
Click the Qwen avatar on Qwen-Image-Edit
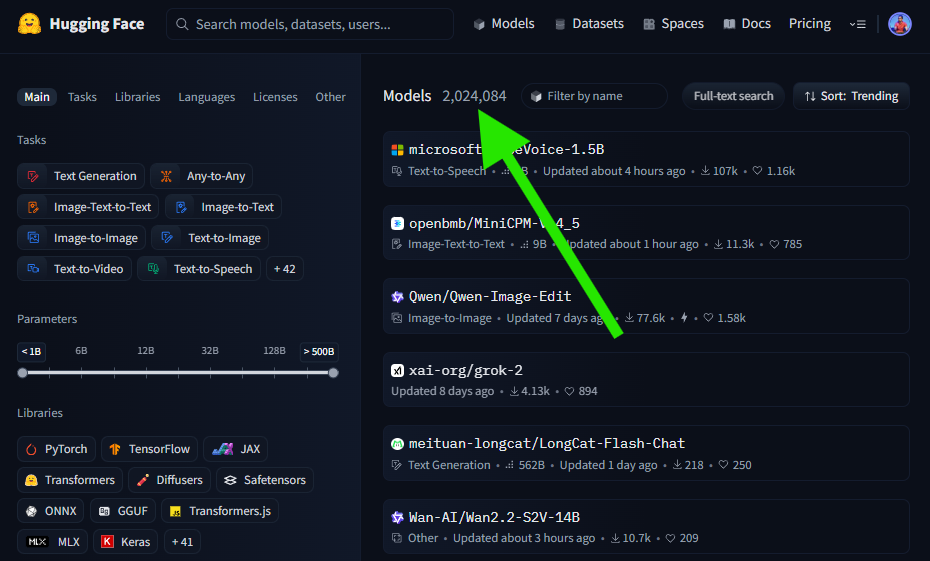[x=397, y=297]
